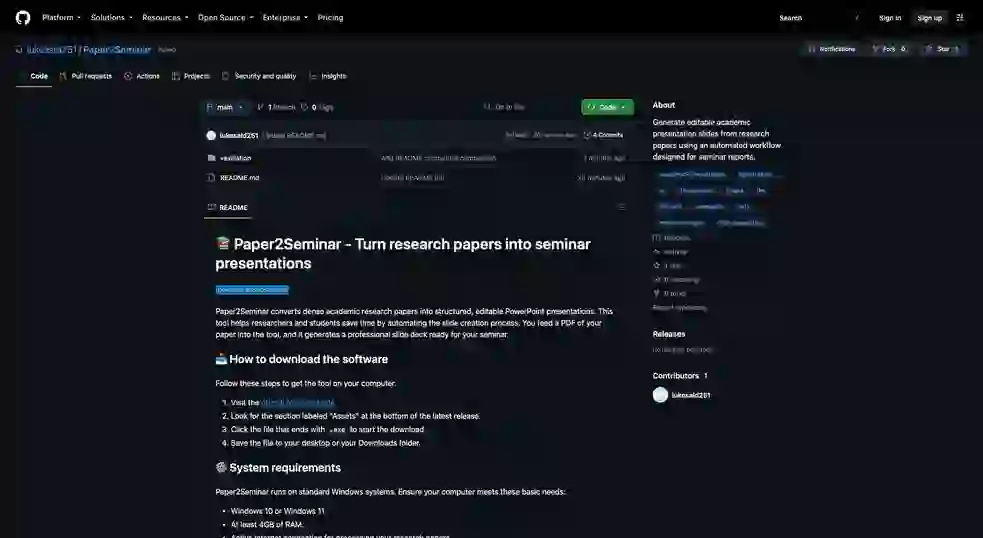Image resolution: width=983 pixels, height=538 pixels.
Task: Open the README.md file
Action: 239,178
